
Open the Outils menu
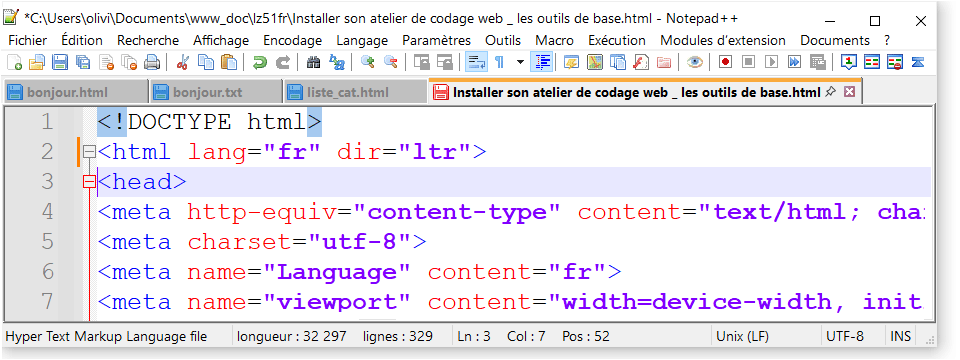503,40
